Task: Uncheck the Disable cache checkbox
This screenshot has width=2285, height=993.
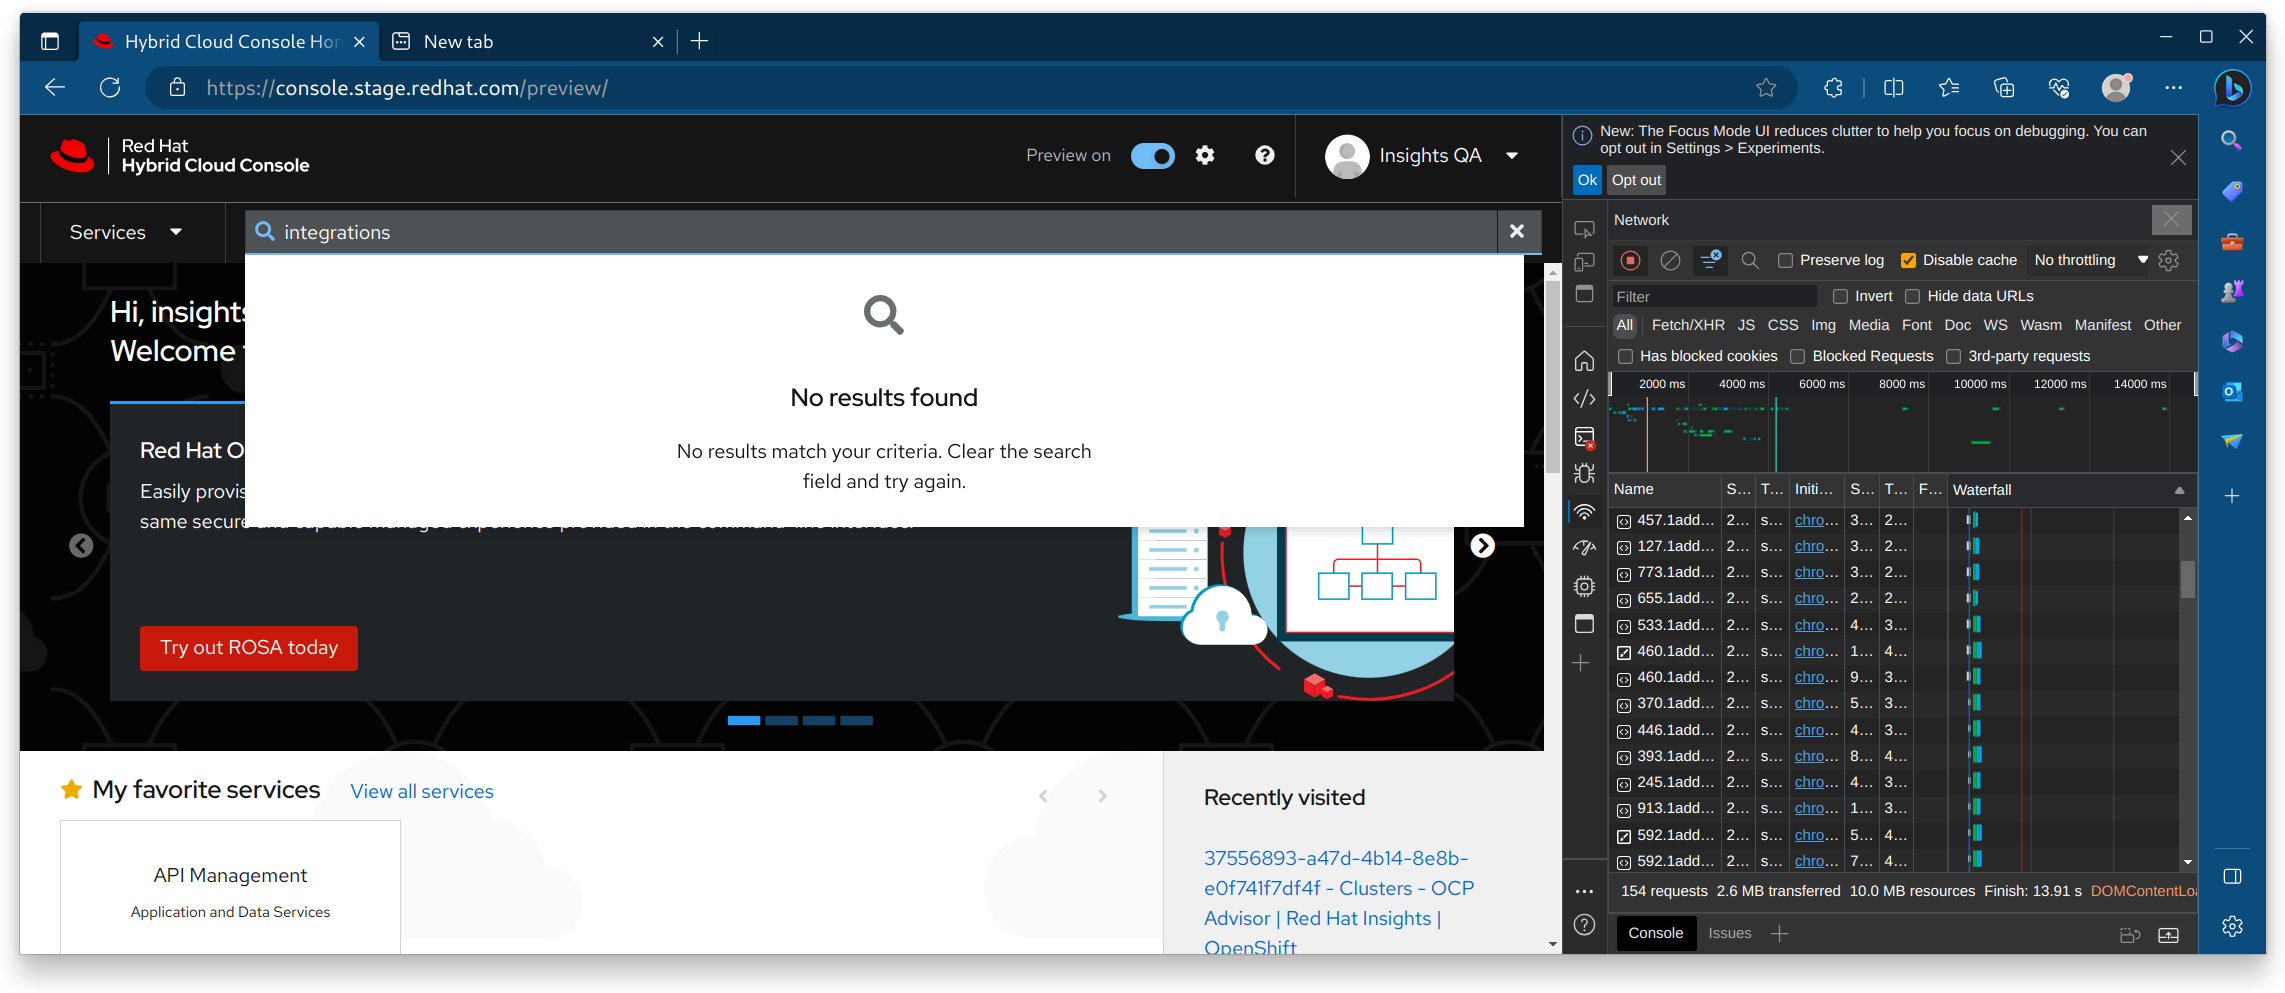Action: pyautogui.click(x=1908, y=260)
